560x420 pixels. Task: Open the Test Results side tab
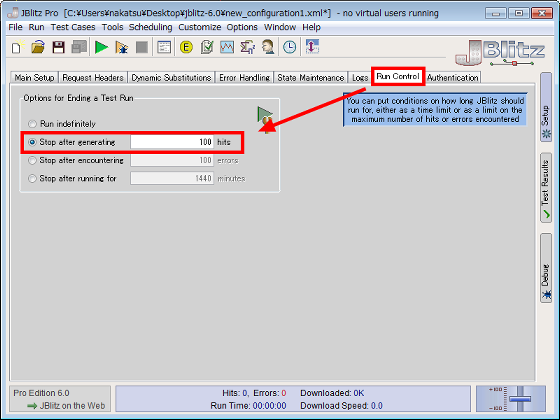[x=546, y=188]
